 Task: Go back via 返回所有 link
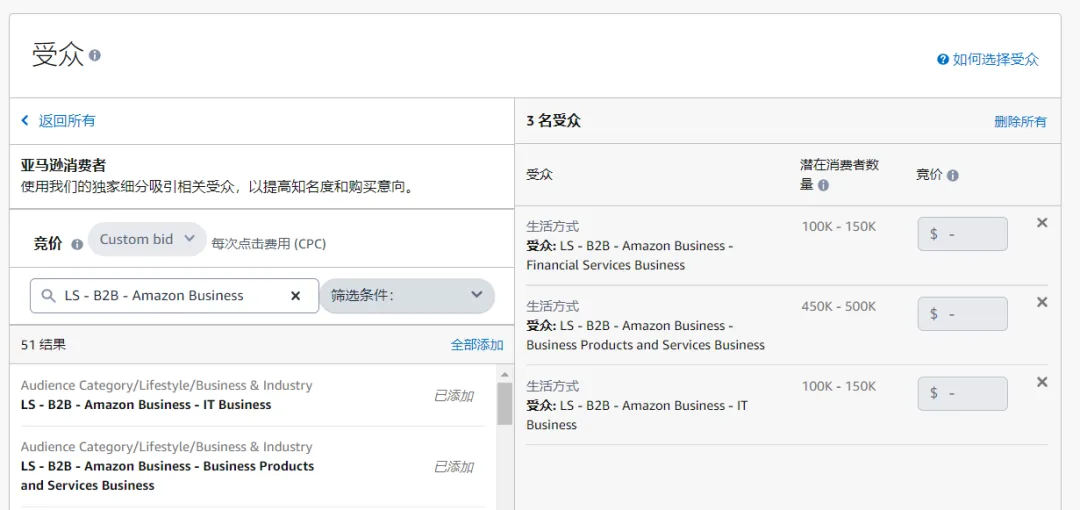[x=59, y=121]
